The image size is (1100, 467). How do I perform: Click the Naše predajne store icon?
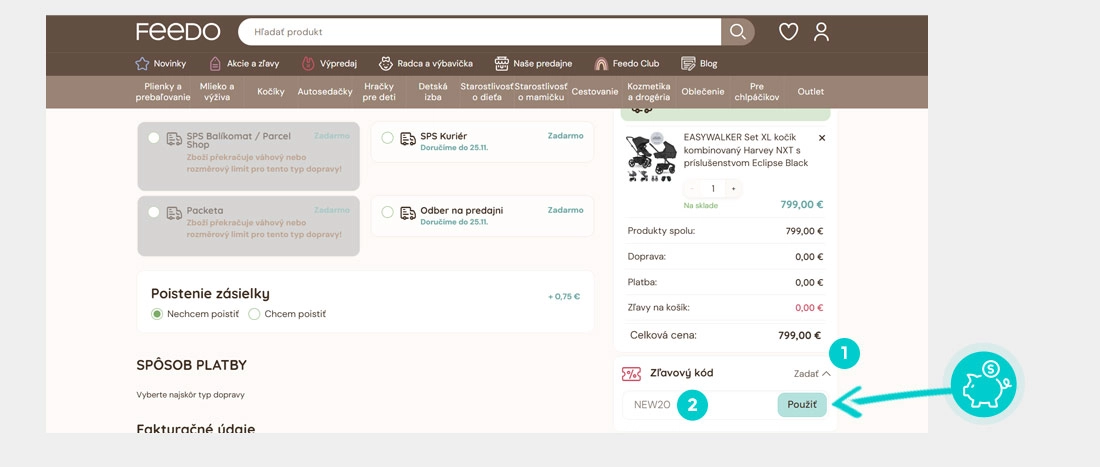[501, 64]
